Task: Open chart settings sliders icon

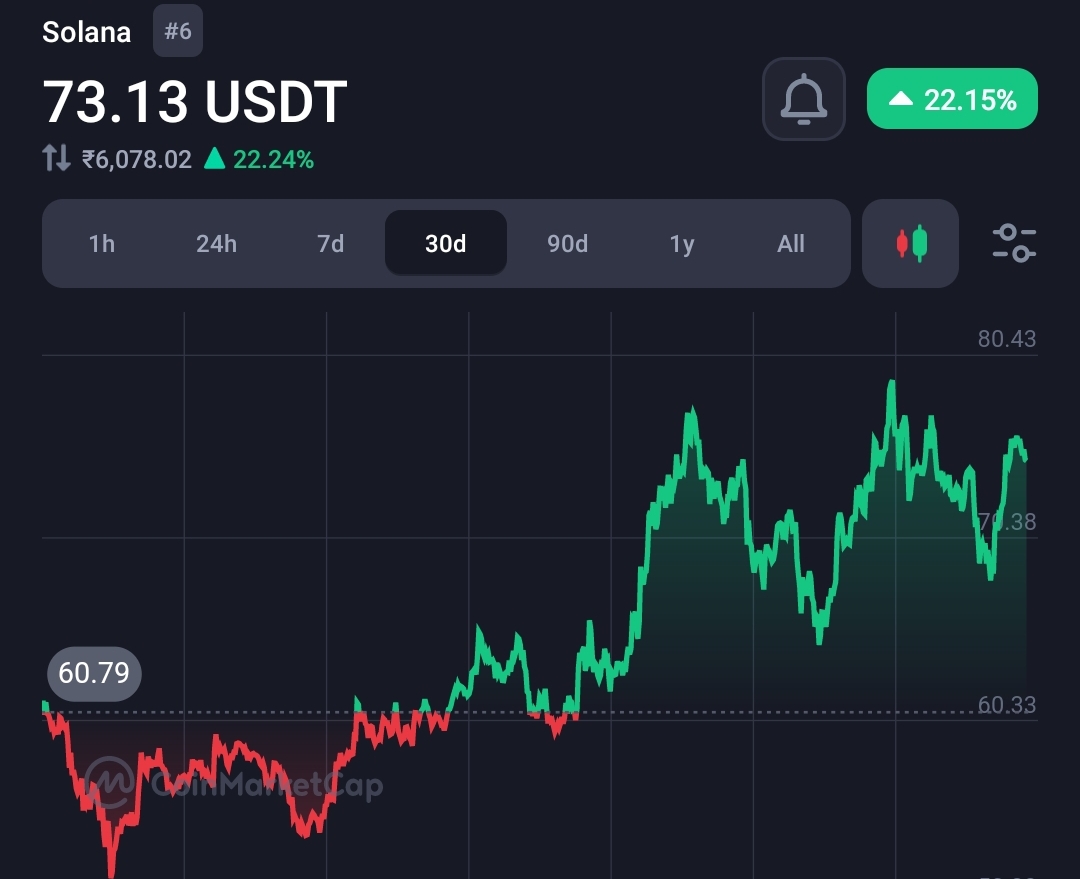Action: tap(1014, 243)
